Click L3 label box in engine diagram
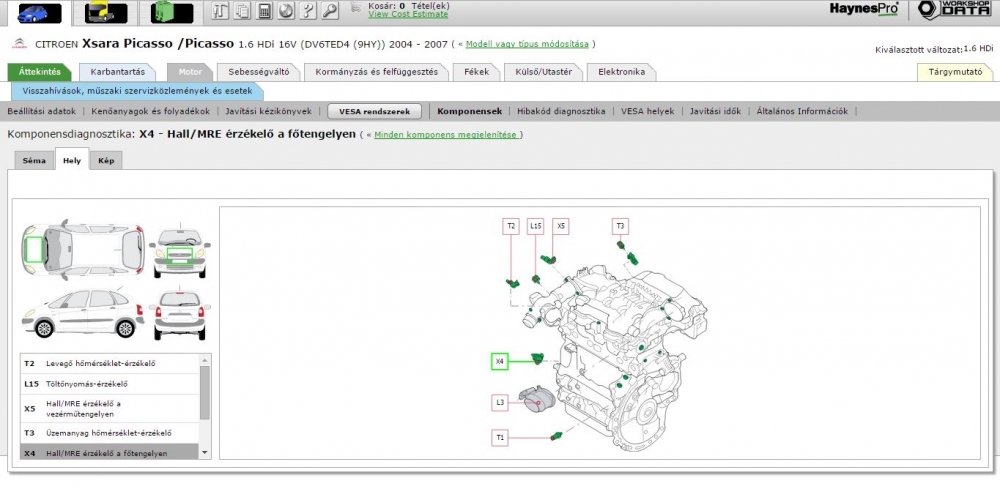The height and width of the screenshot is (489, 1000). pos(500,403)
